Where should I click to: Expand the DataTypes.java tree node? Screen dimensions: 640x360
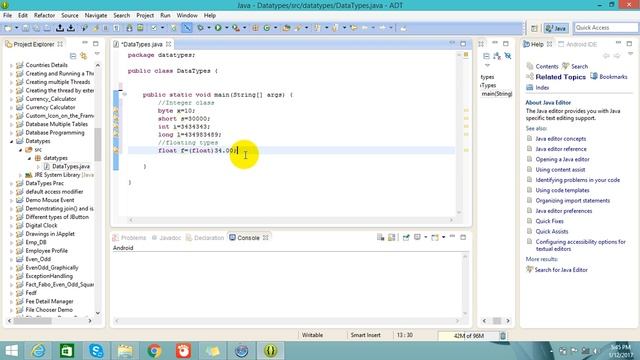[38, 167]
